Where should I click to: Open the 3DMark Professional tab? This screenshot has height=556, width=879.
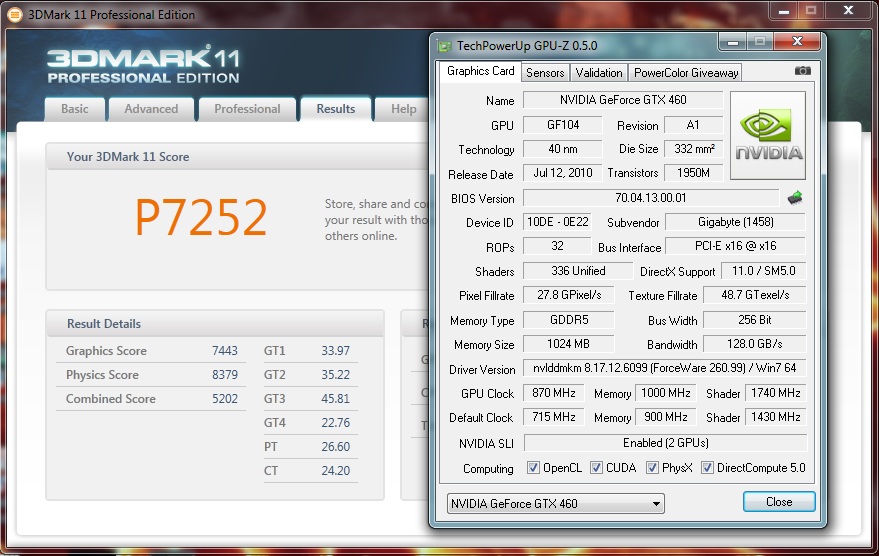[x=247, y=109]
